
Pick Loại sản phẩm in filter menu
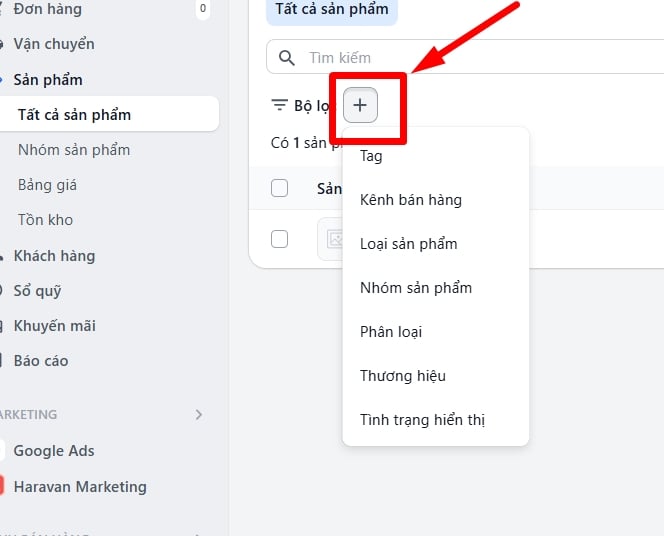pos(408,244)
